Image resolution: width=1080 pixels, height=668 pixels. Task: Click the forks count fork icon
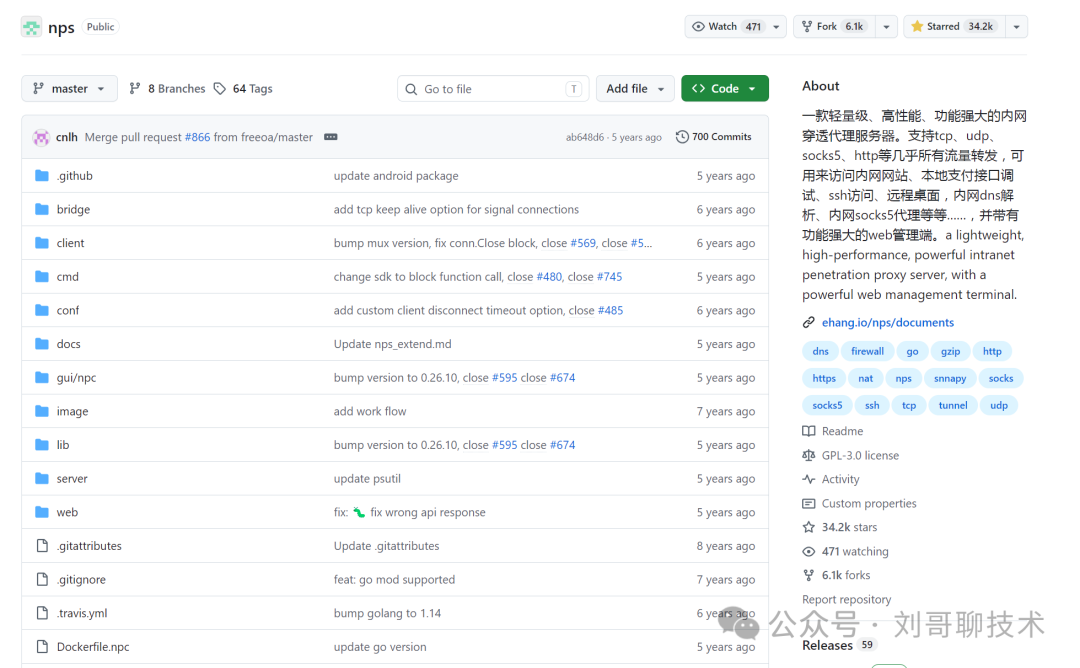[x=809, y=575]
